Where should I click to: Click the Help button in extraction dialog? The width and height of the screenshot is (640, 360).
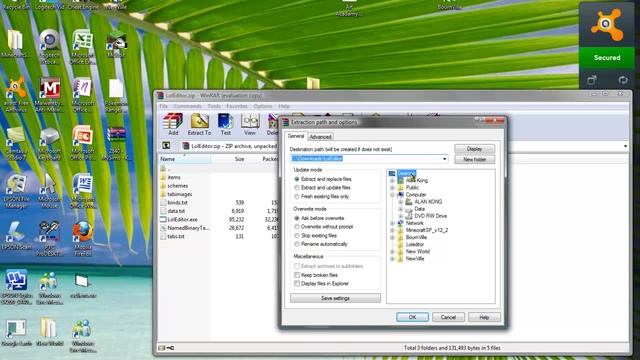click(484, 317)
